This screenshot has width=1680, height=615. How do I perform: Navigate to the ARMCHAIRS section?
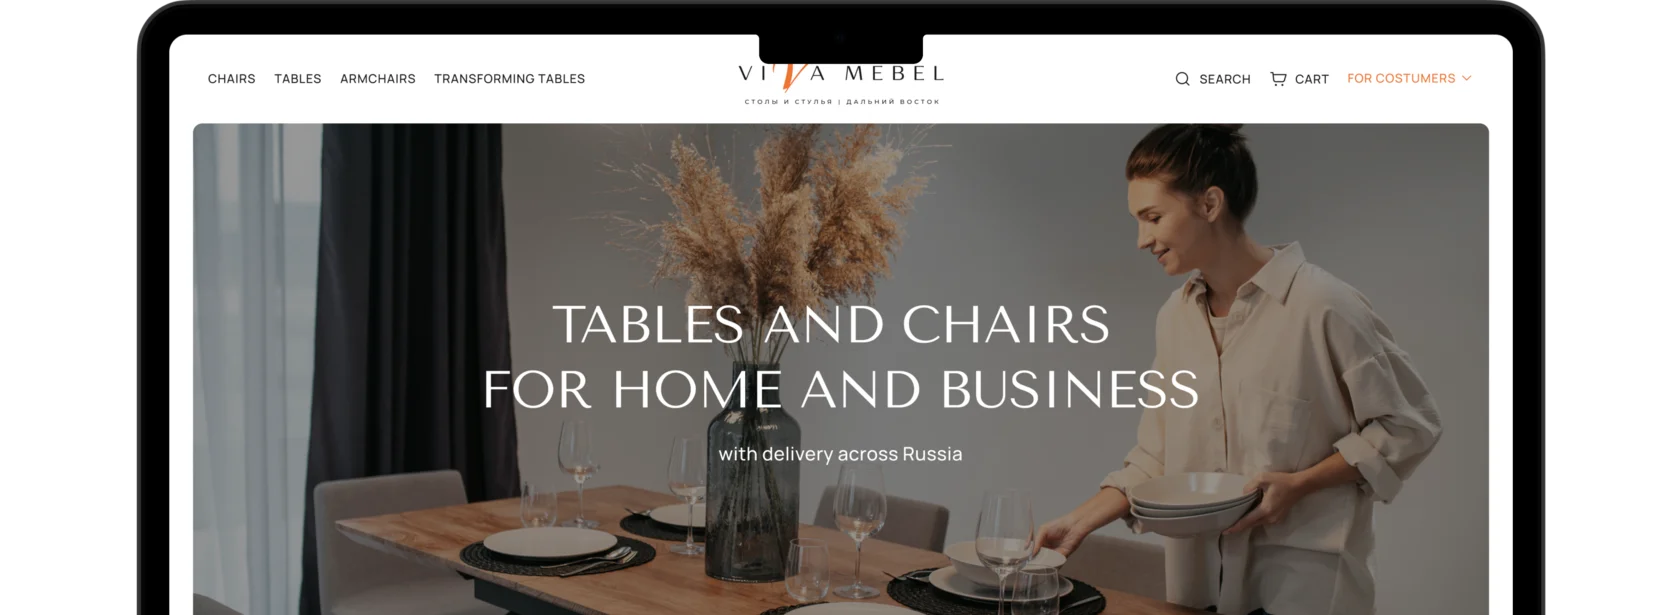(378, 78)
